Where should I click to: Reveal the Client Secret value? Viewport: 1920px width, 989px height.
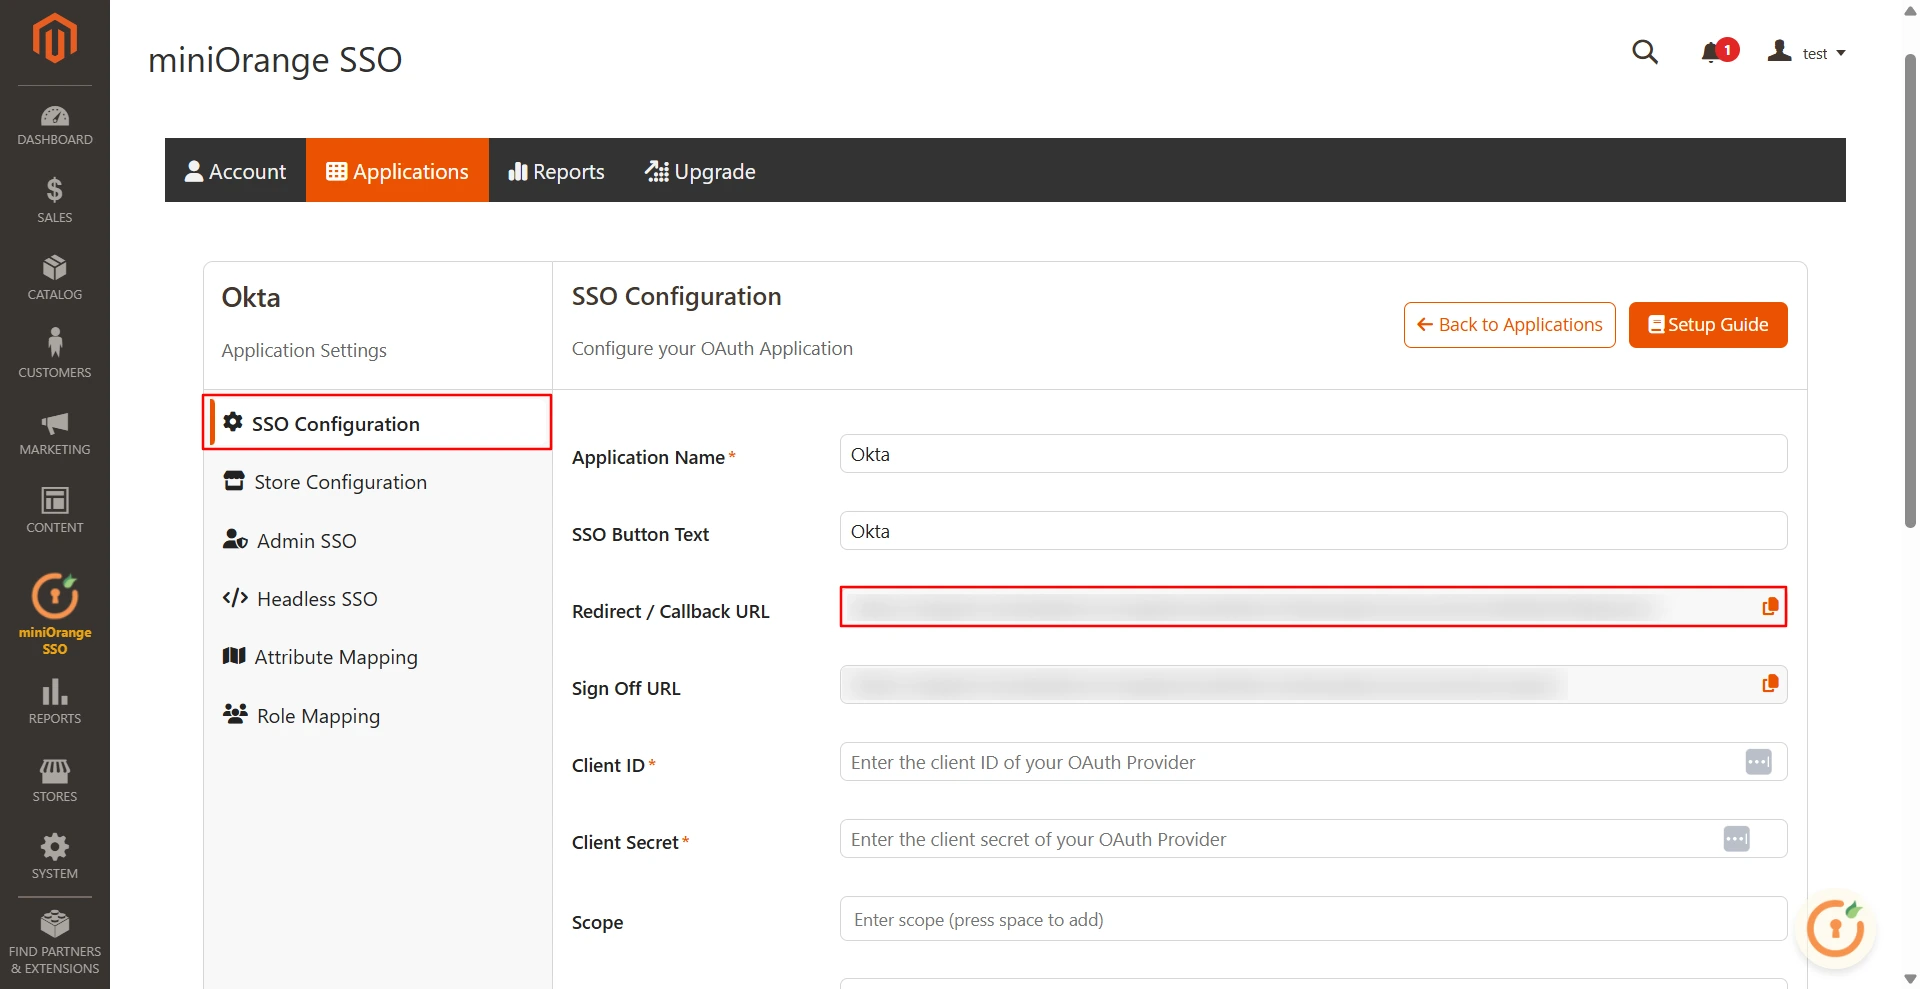tap(1736, 839)
